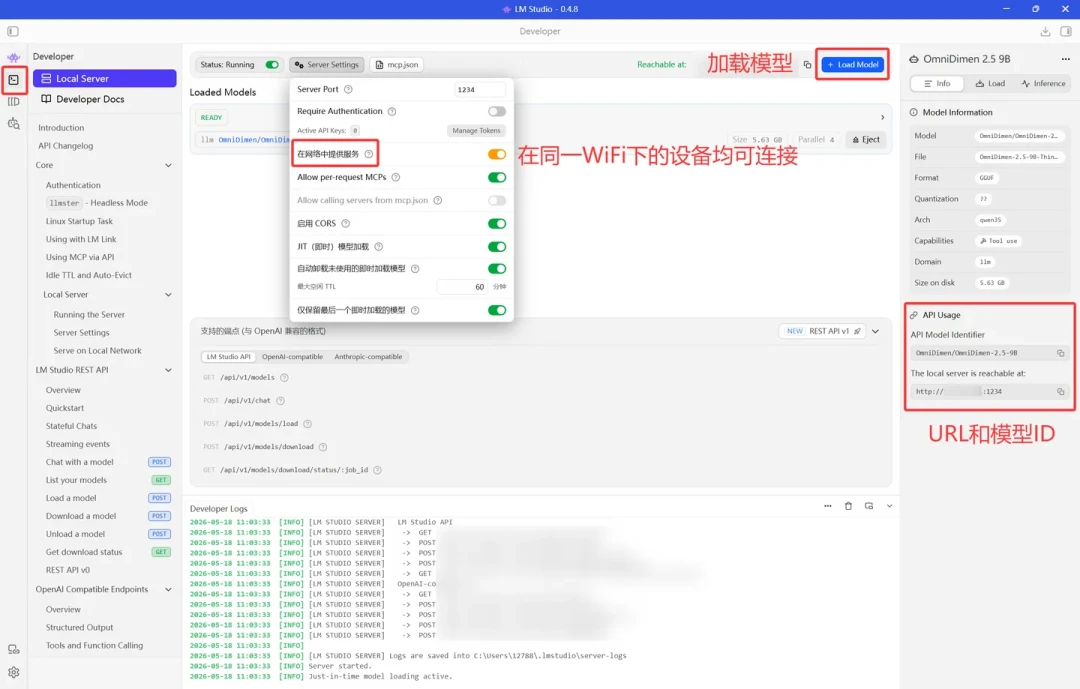The image size is (1080, 689).
Task: Collapse OpenAI Compatible Endpoints section
Action: [x=168, y=590]
